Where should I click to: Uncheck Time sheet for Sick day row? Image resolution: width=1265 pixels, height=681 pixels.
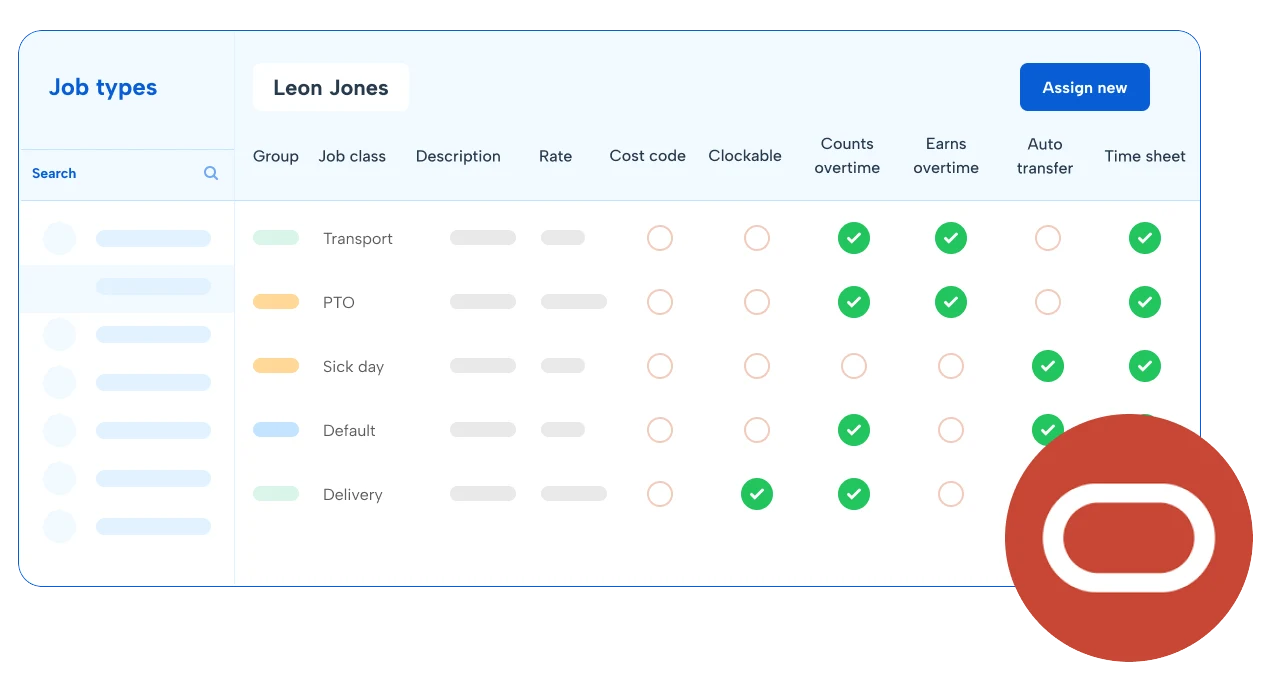pyautogui.click(x=1145, y=366)
